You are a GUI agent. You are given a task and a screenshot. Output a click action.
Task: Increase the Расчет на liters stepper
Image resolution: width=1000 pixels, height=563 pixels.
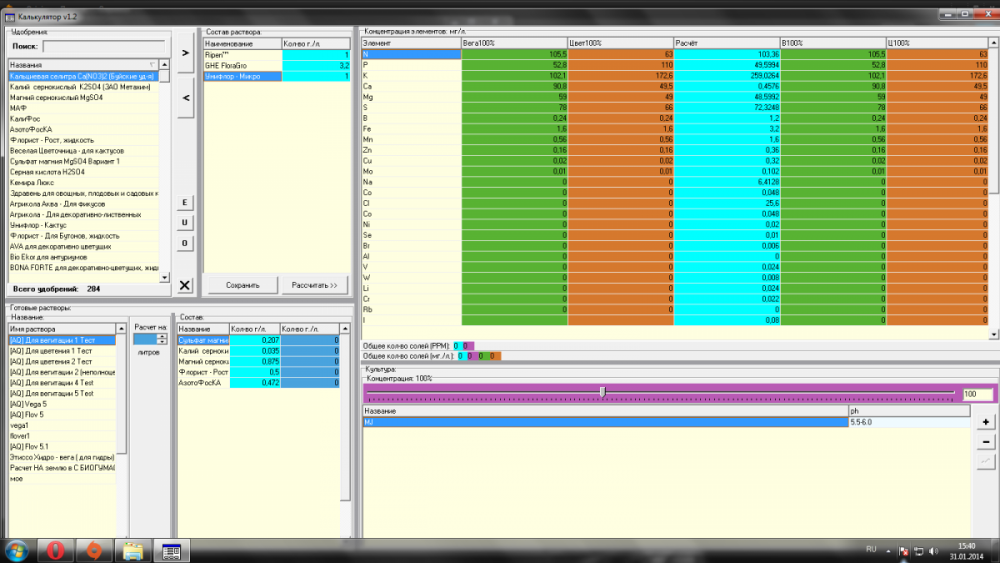(x=162, y=337)
